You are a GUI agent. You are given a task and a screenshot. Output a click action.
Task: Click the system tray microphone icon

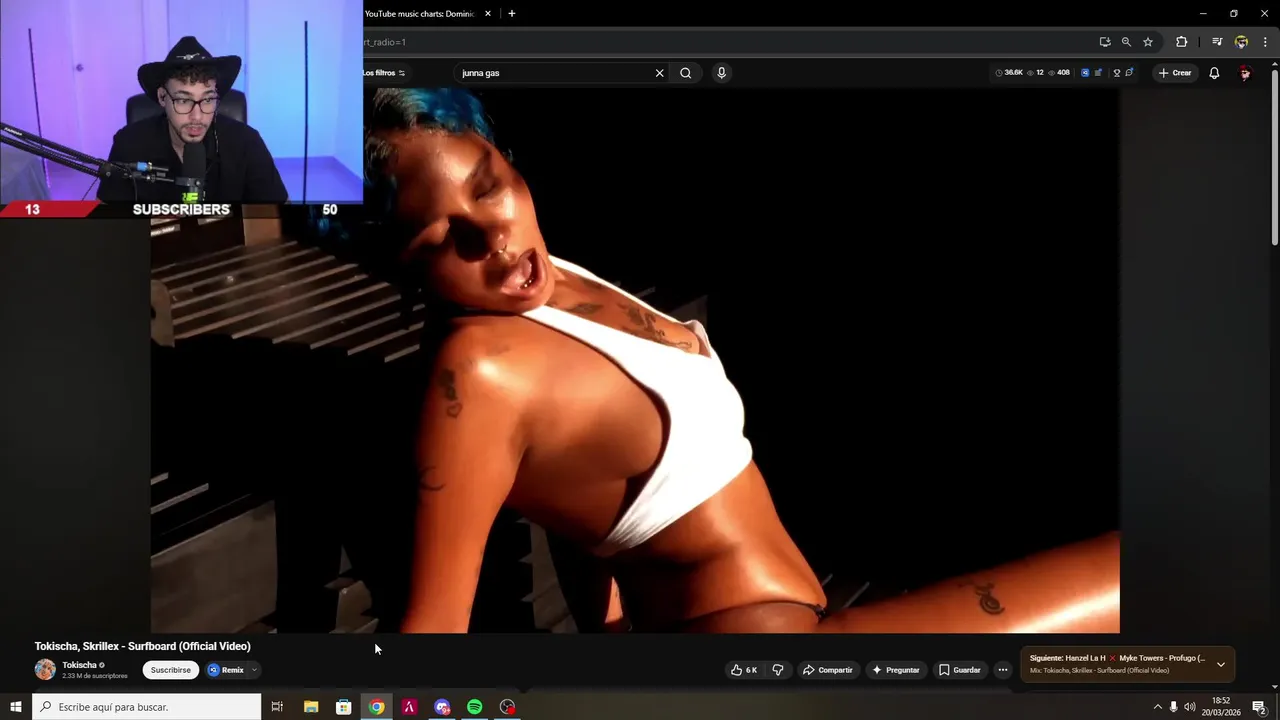(x=1174, y=707)
